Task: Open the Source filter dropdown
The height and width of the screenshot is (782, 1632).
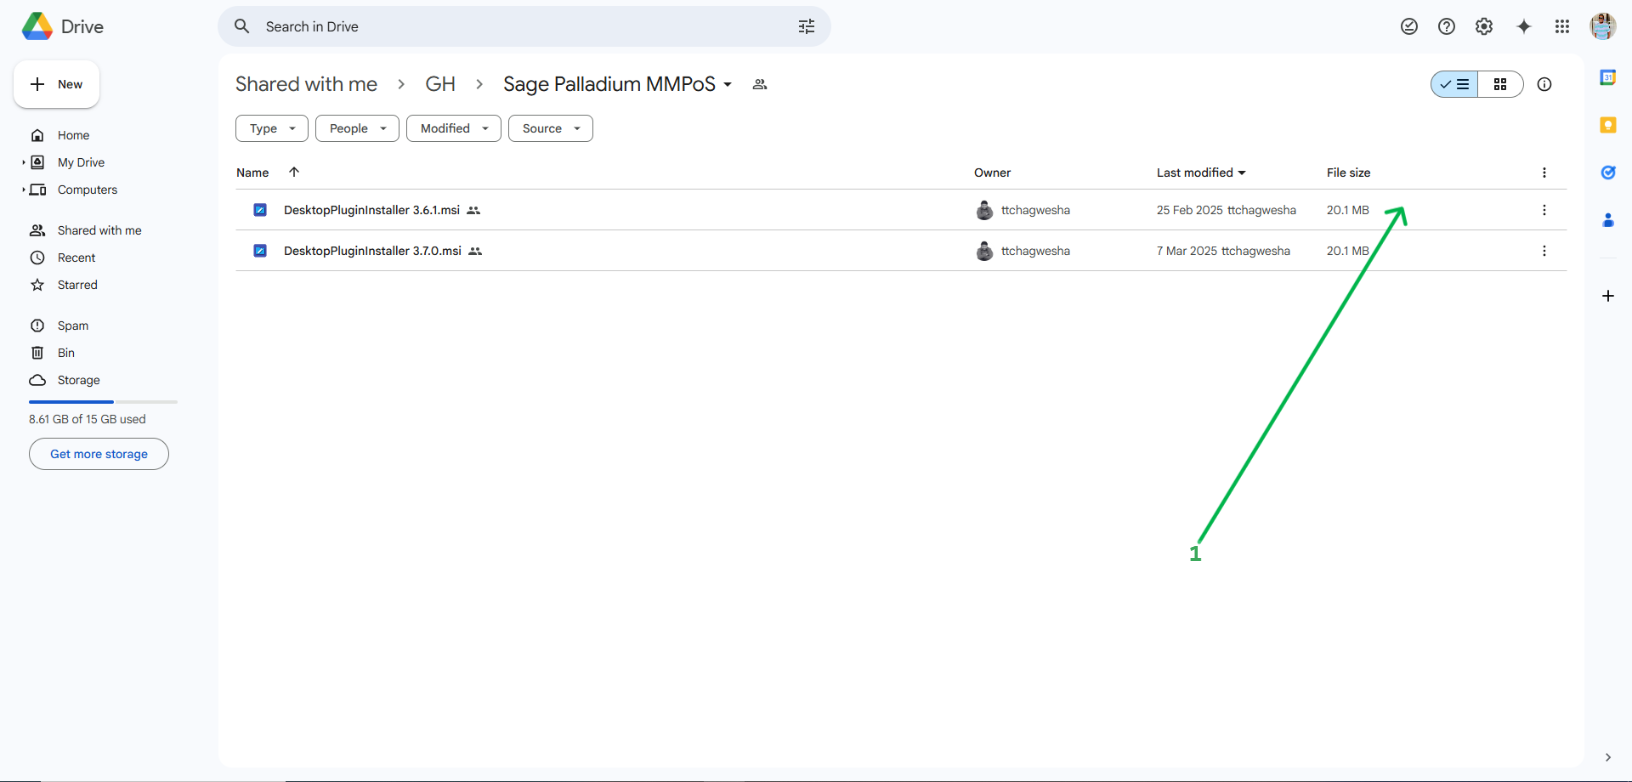Action: pos(550,128)
